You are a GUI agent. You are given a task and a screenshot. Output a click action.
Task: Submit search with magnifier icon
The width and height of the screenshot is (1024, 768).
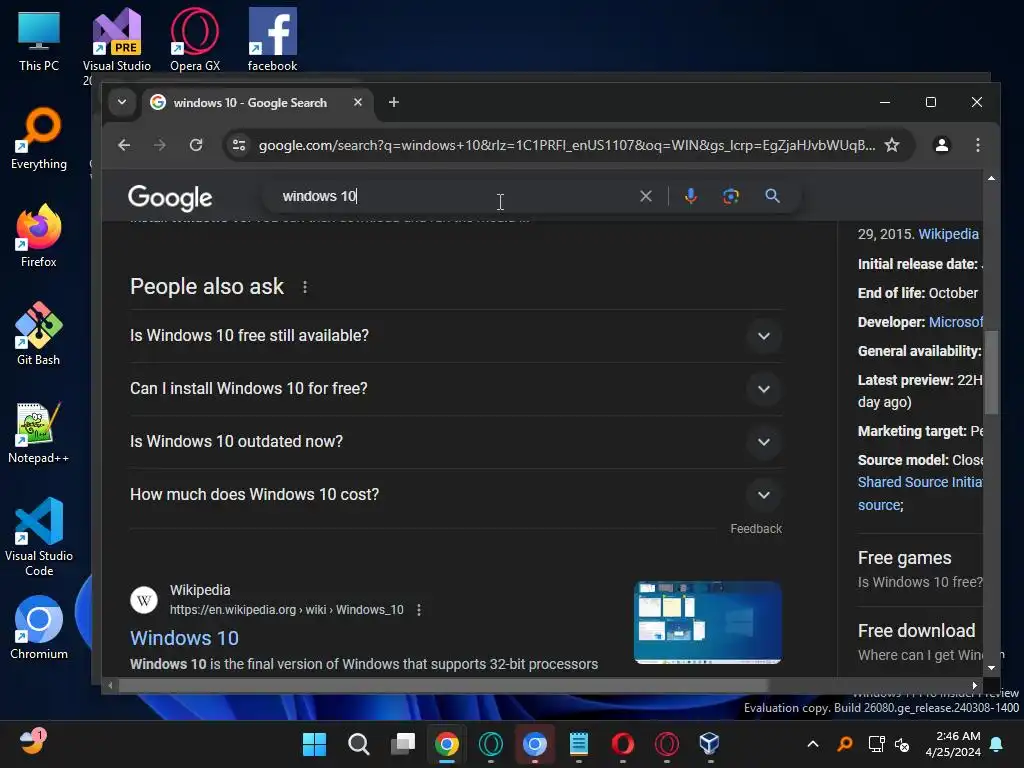coord(772,196)
